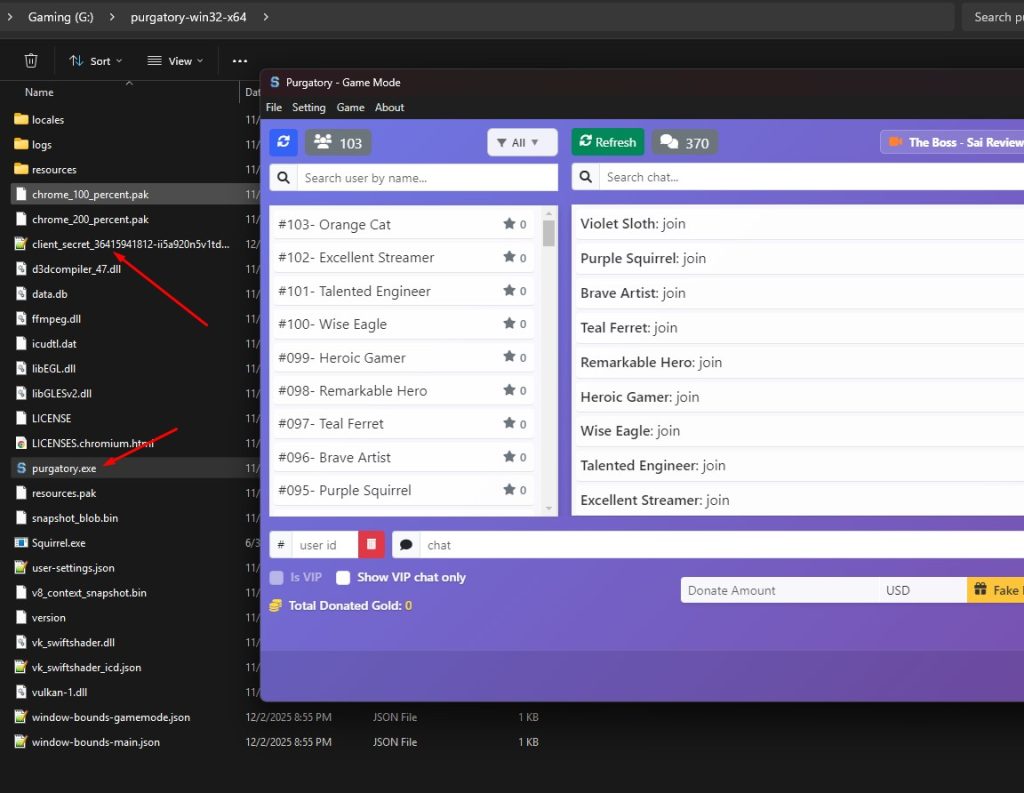Click the red trash icon beside user id
Screen dimensions: 1024x793
pyautogui.click(x=371, y=545)
